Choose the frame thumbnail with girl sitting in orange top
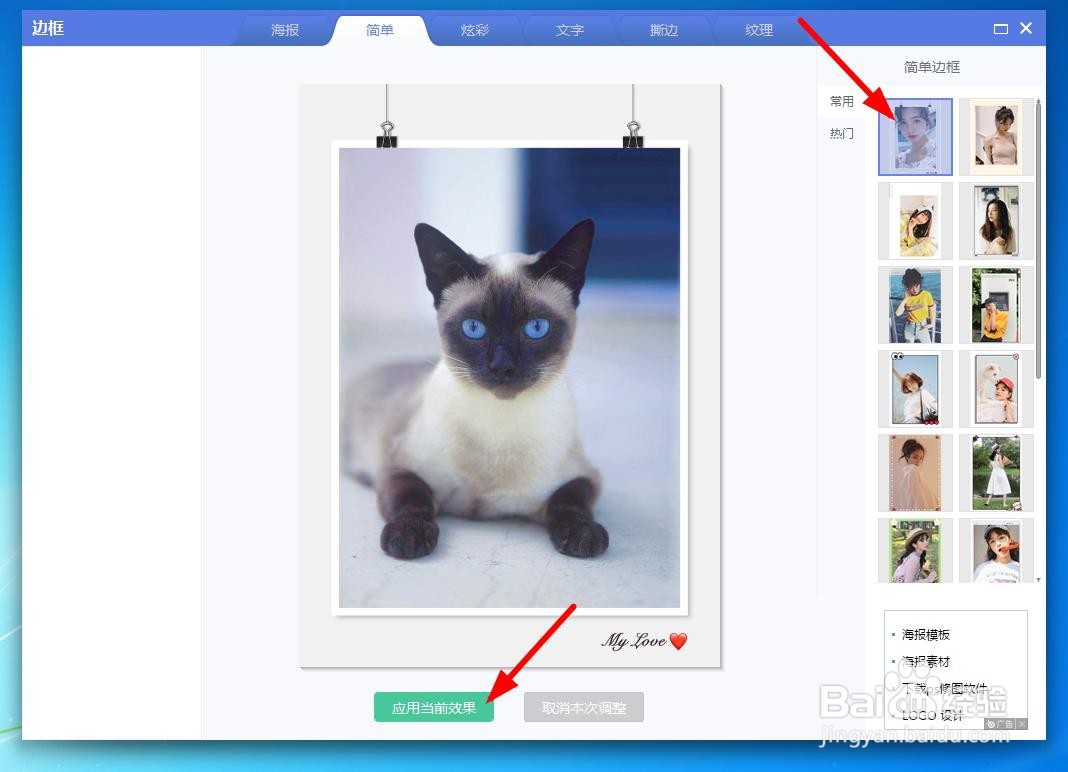 [x=996, y=305]
